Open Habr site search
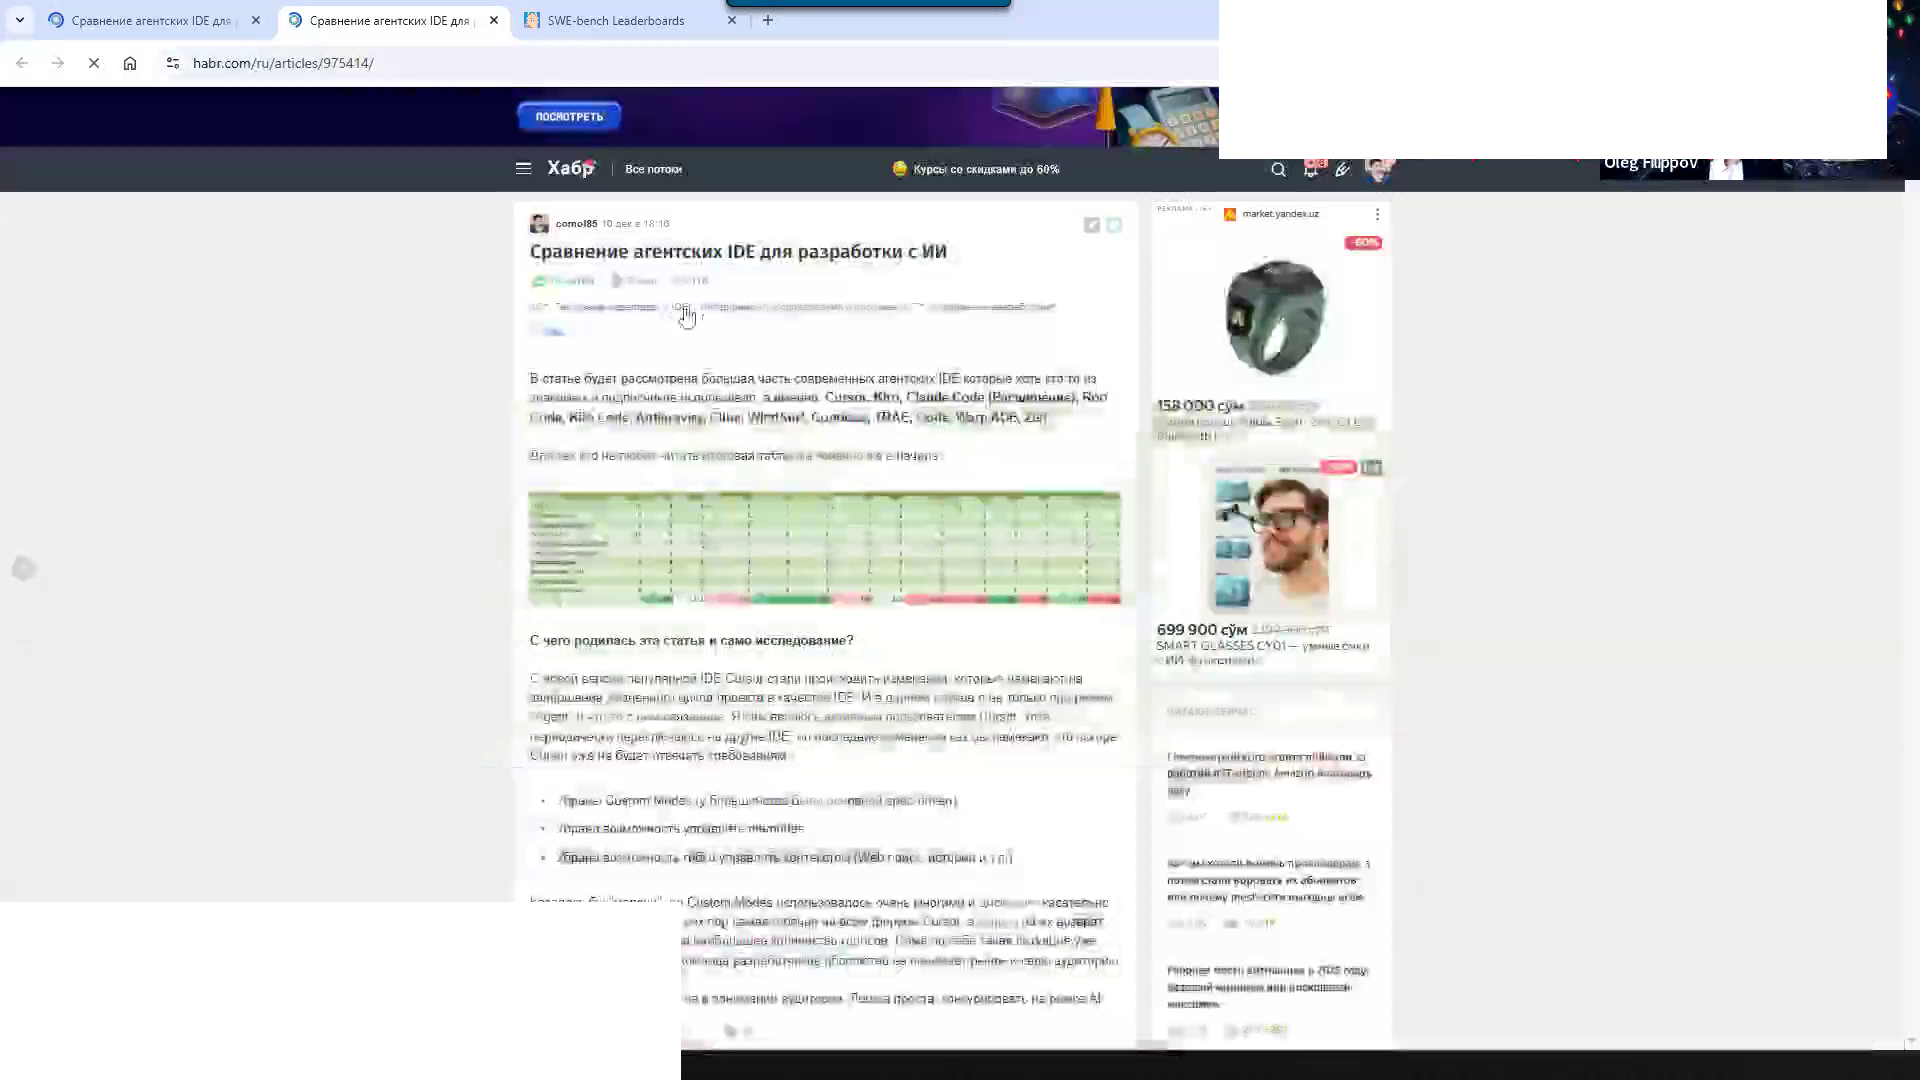Viewport: 1920px width, 1080px height. [x=1278, y=170]
